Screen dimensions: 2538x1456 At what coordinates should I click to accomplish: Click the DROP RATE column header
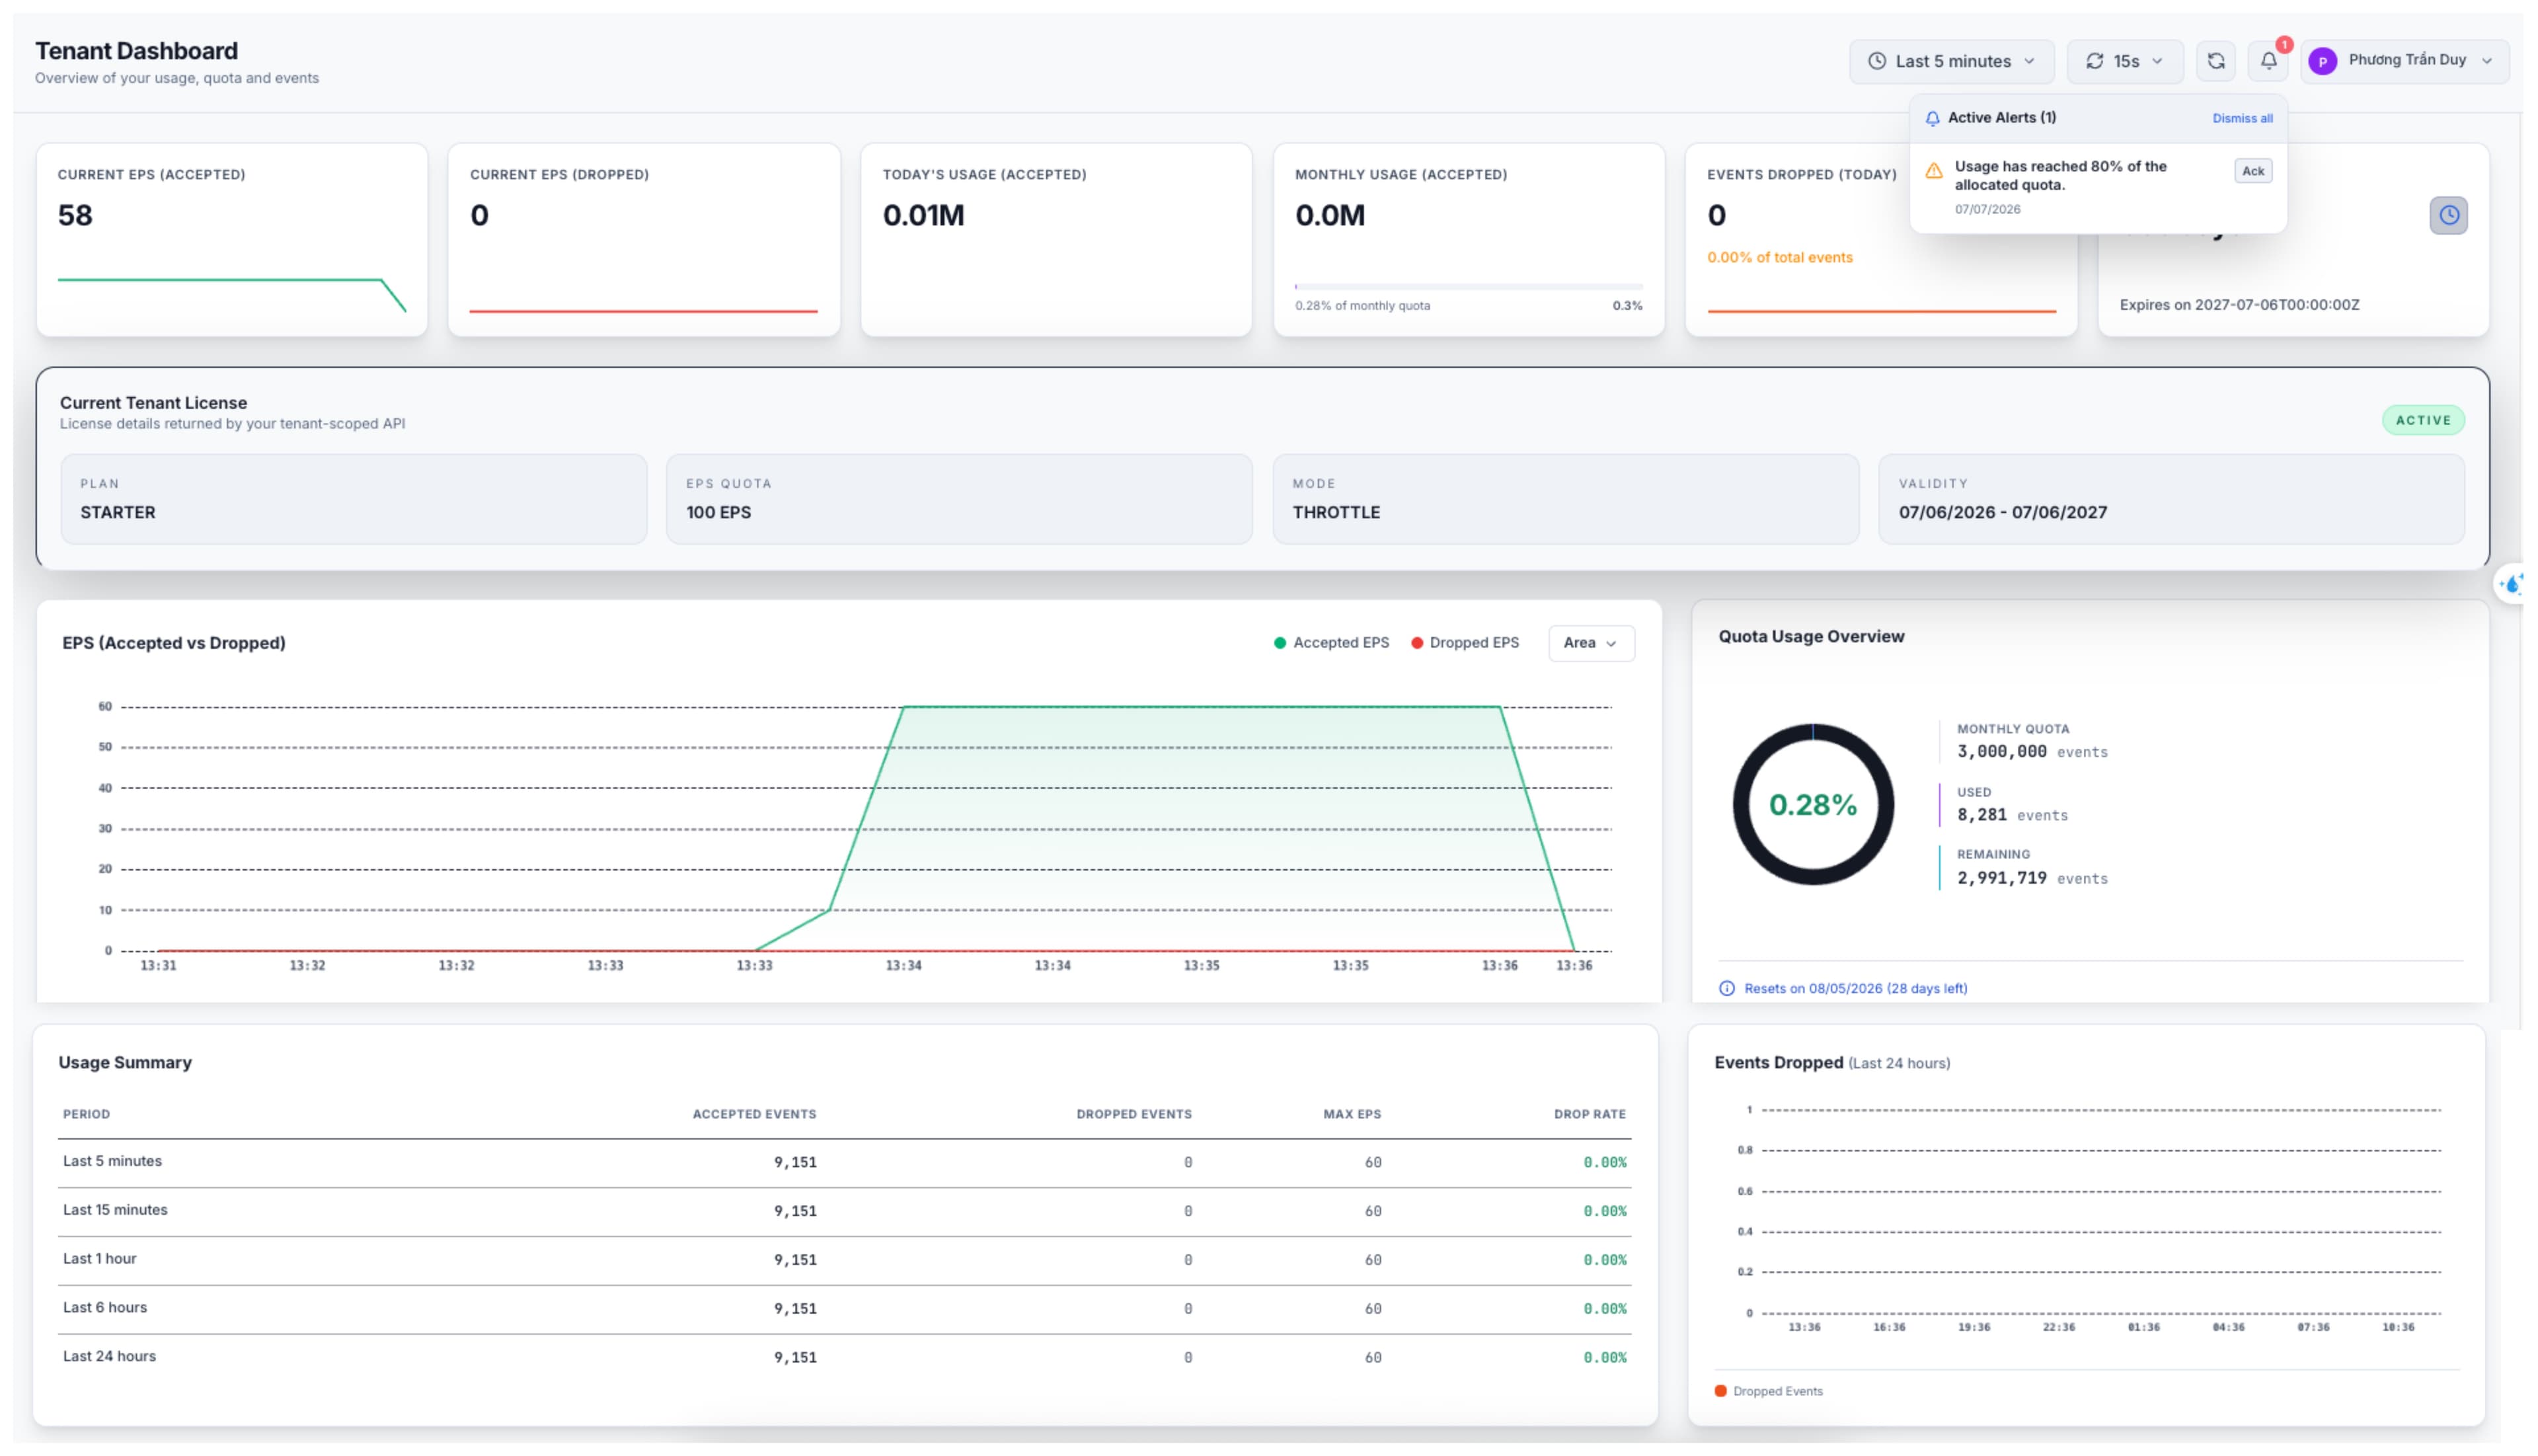(1589, 1114)
